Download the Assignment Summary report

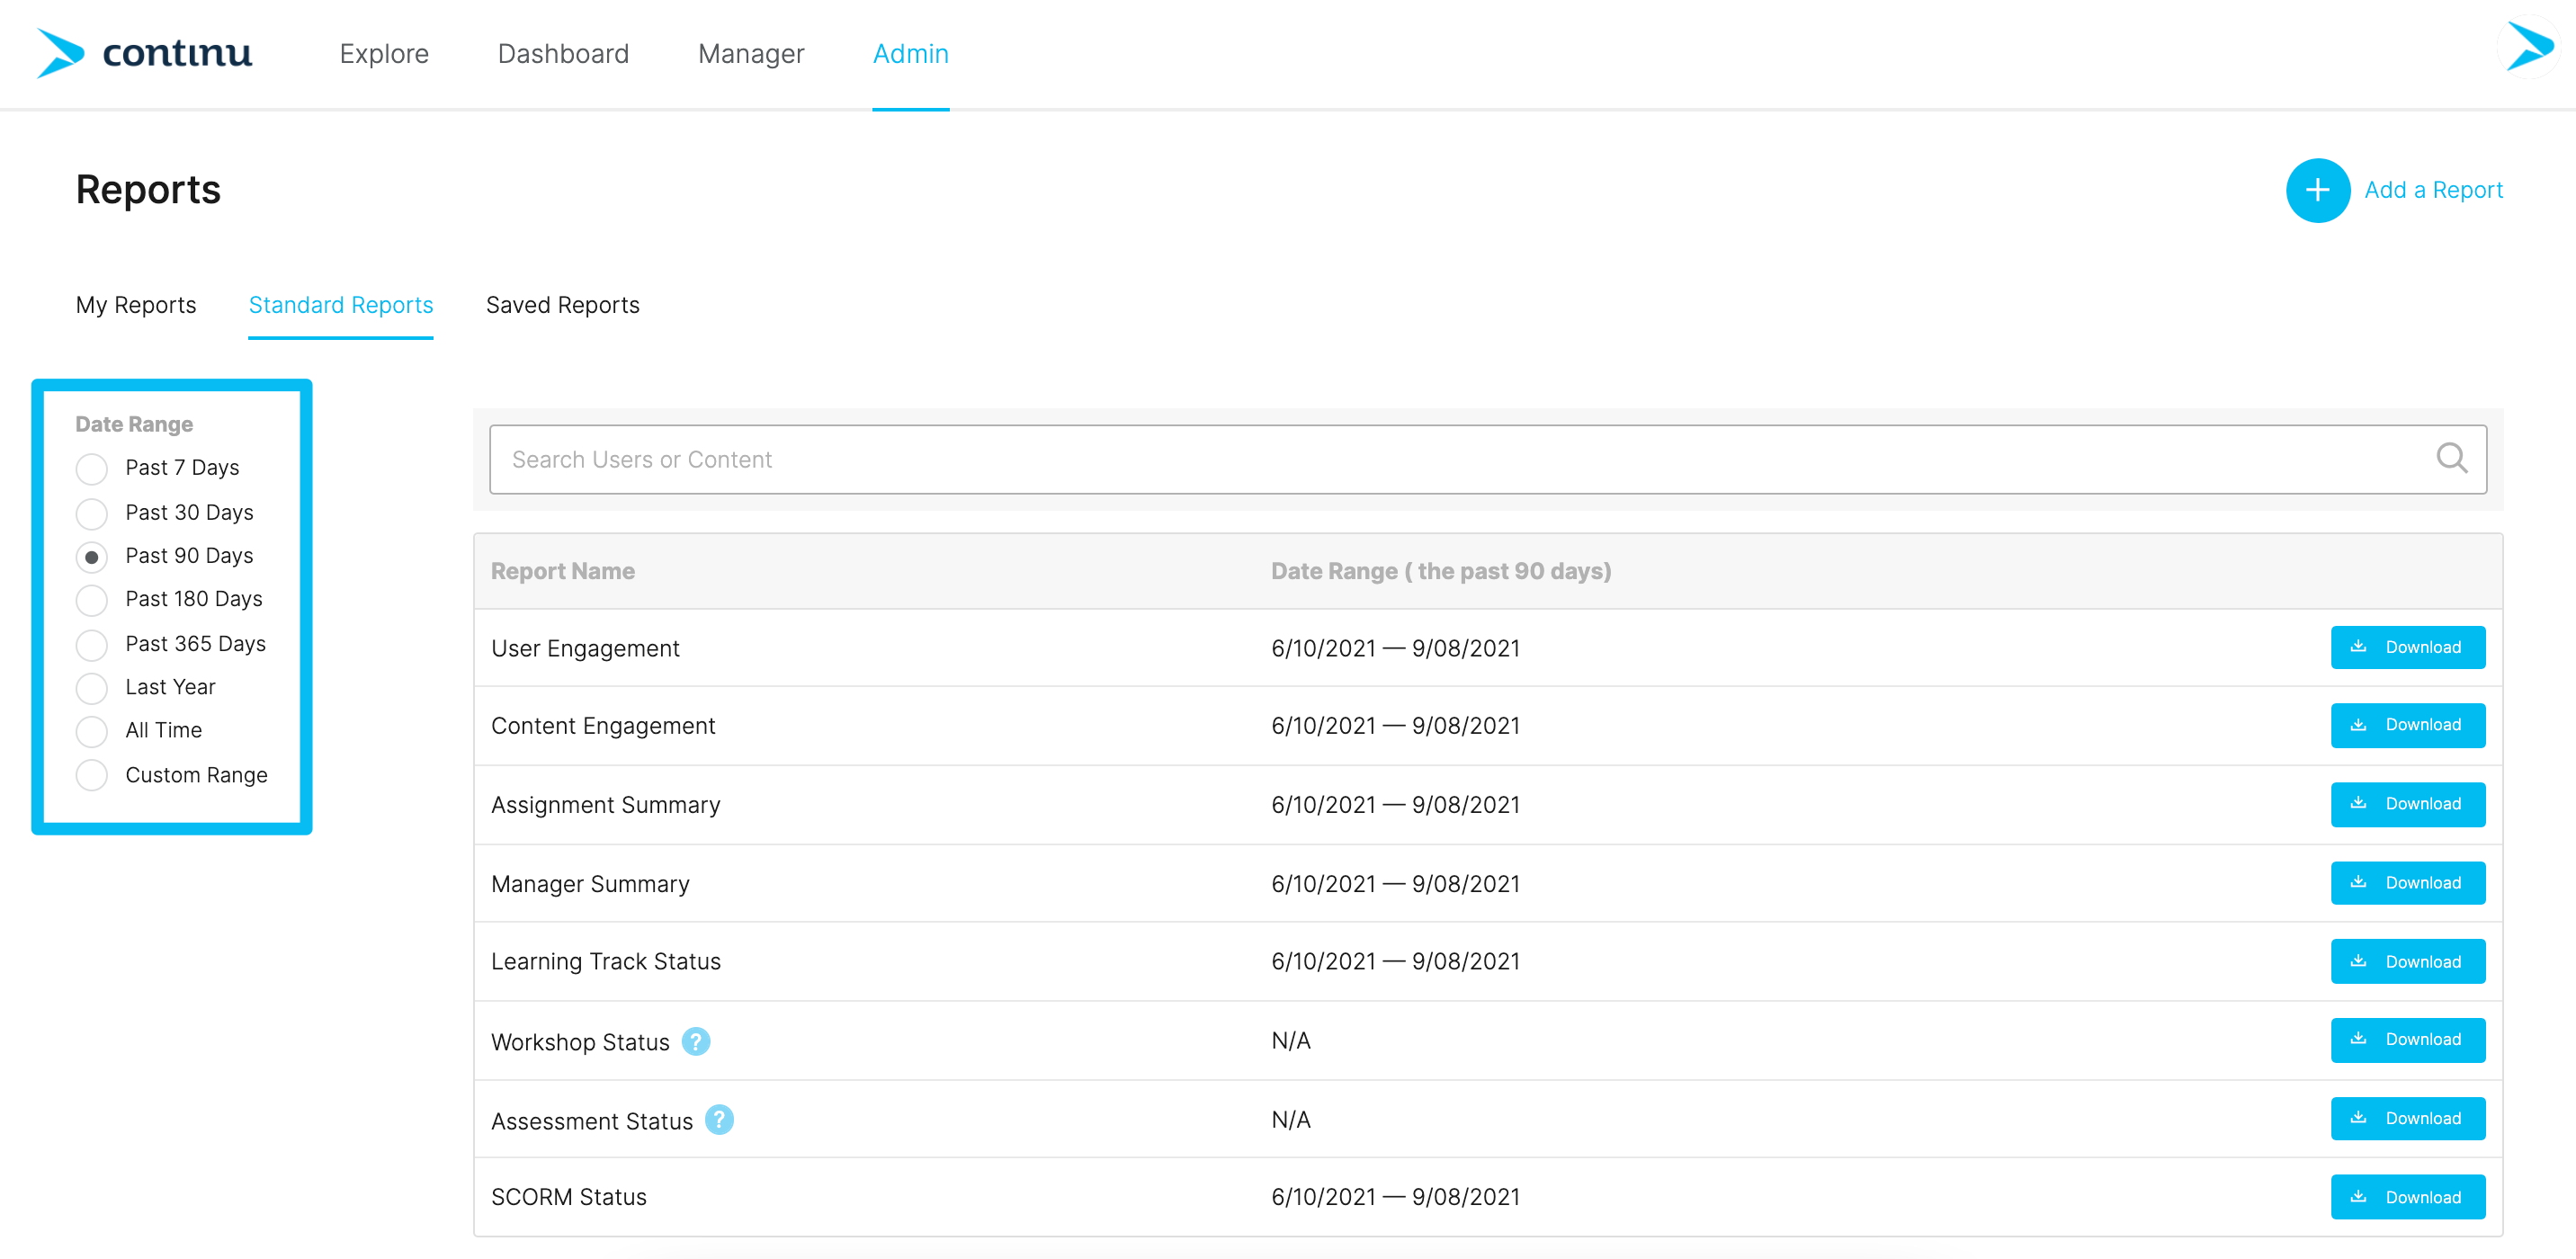pos(2407,804)
